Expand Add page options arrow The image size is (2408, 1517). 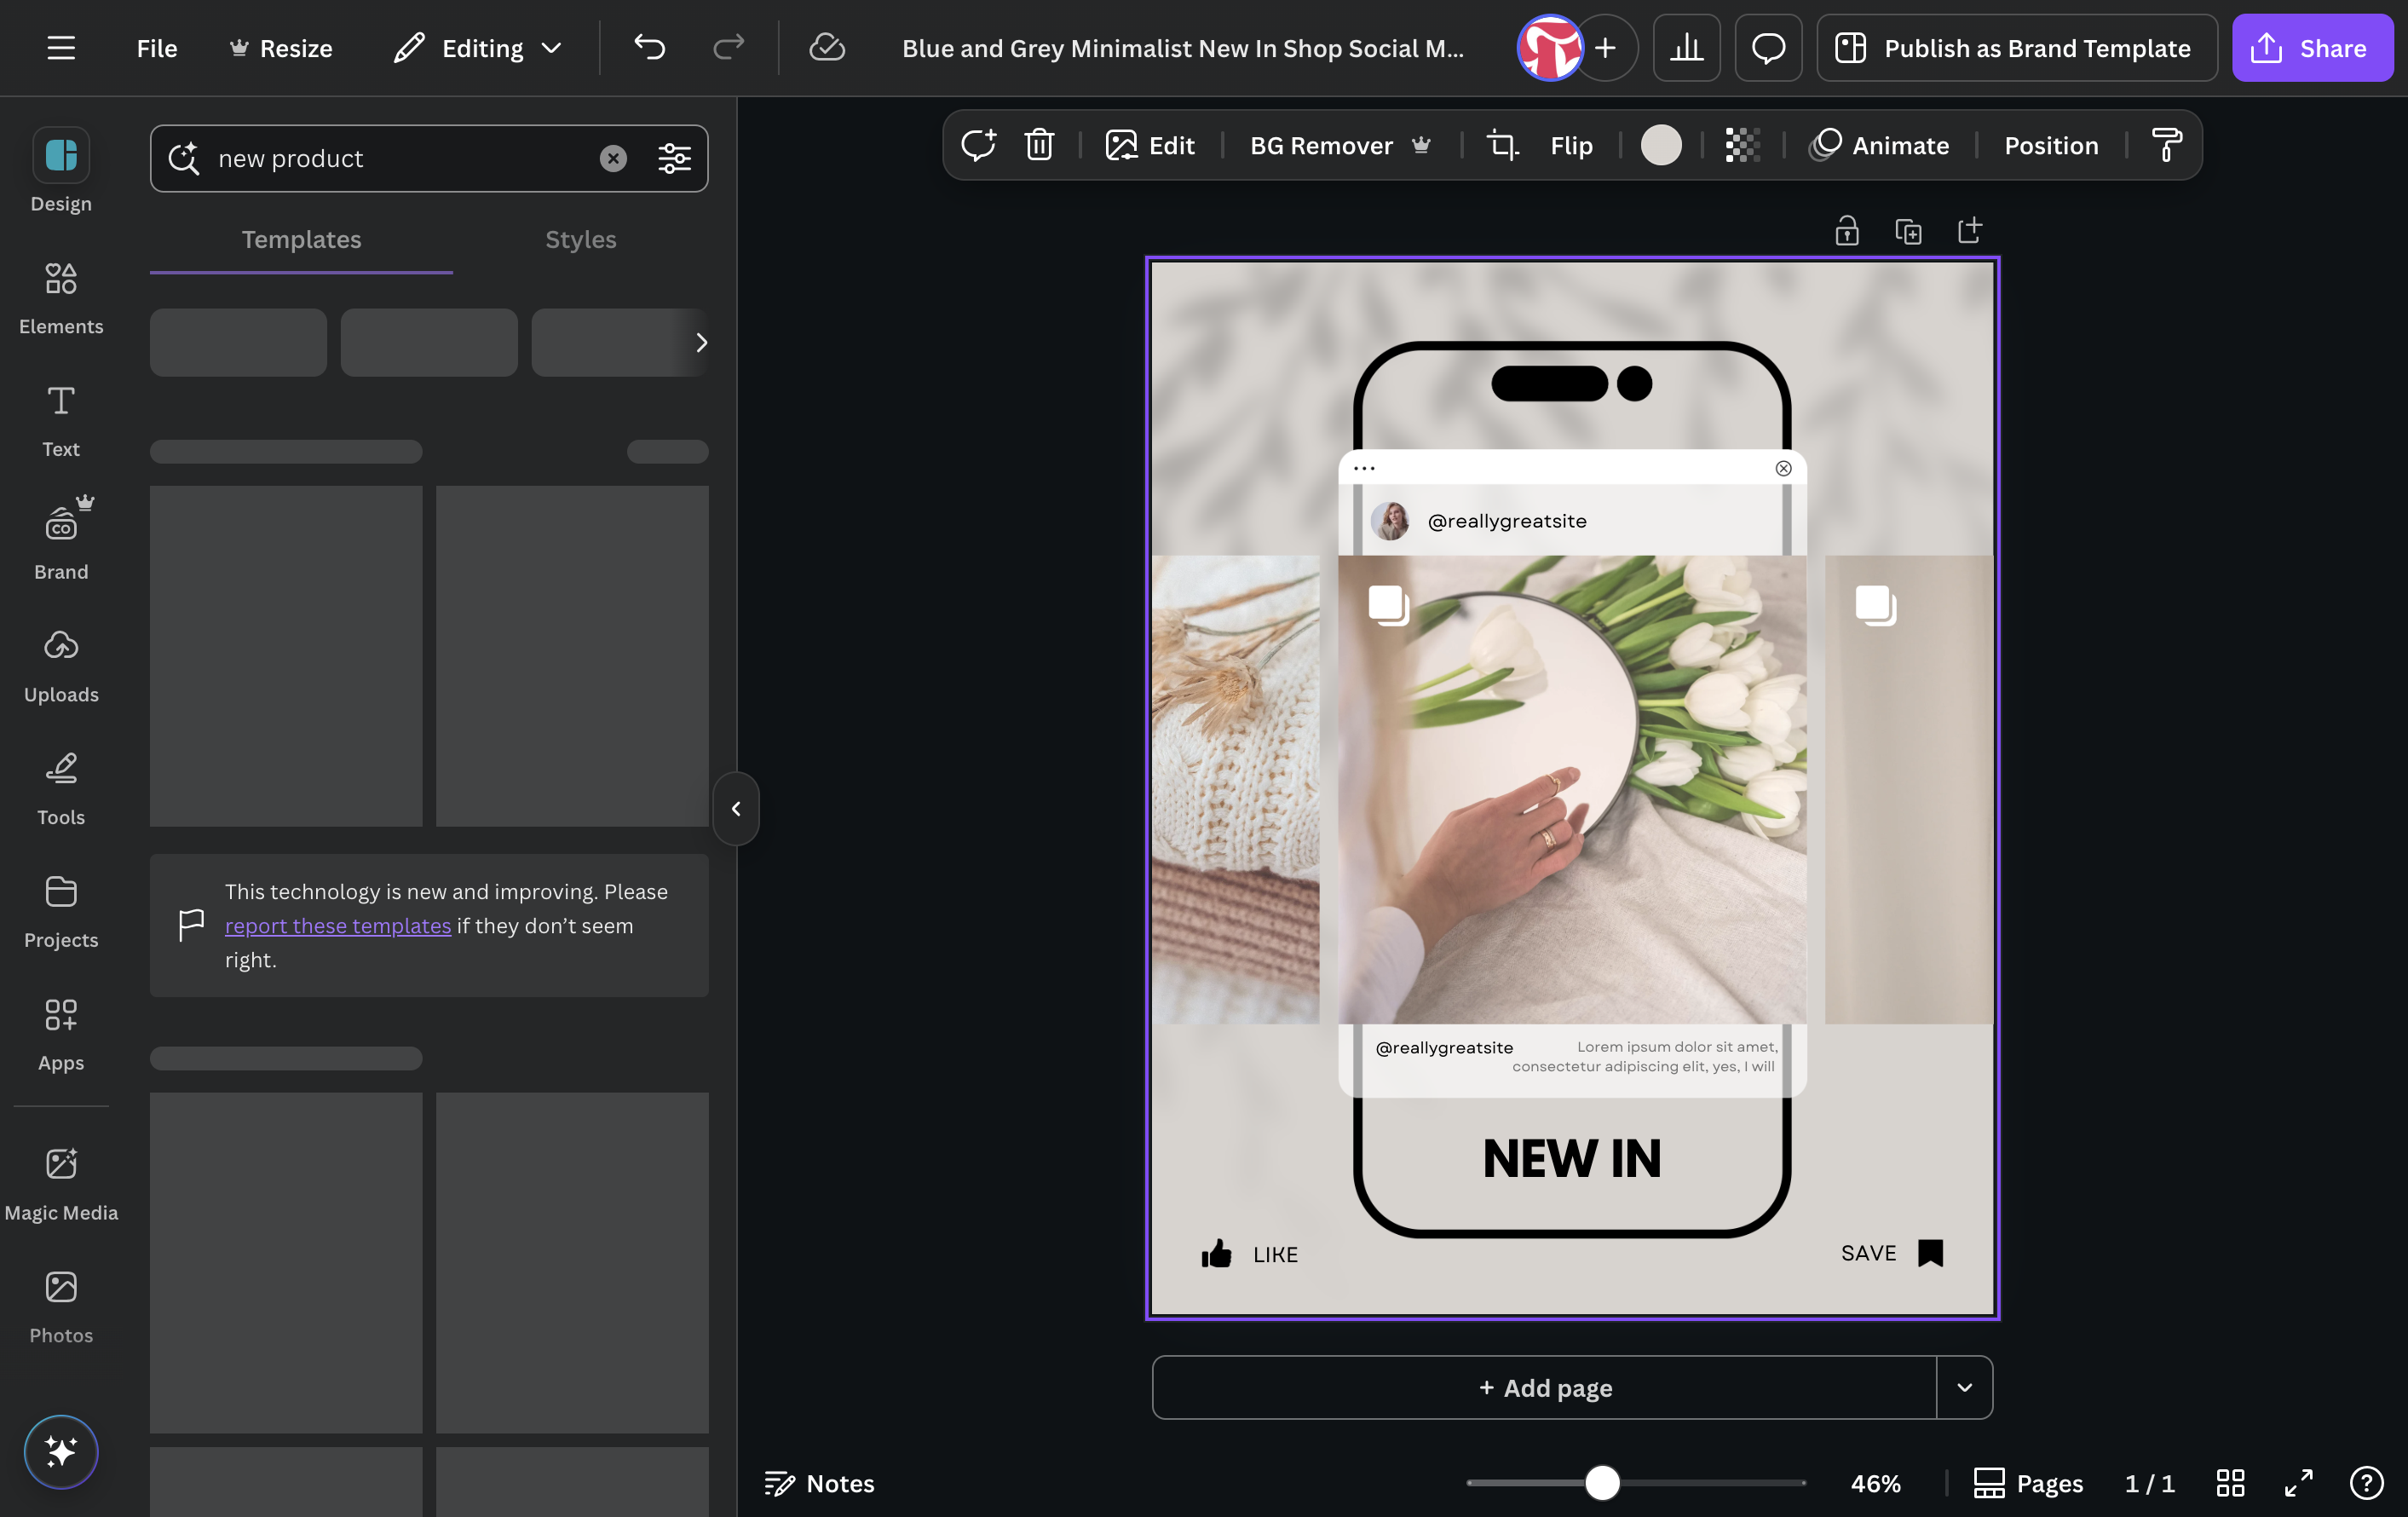(x=1965, y=1387)
